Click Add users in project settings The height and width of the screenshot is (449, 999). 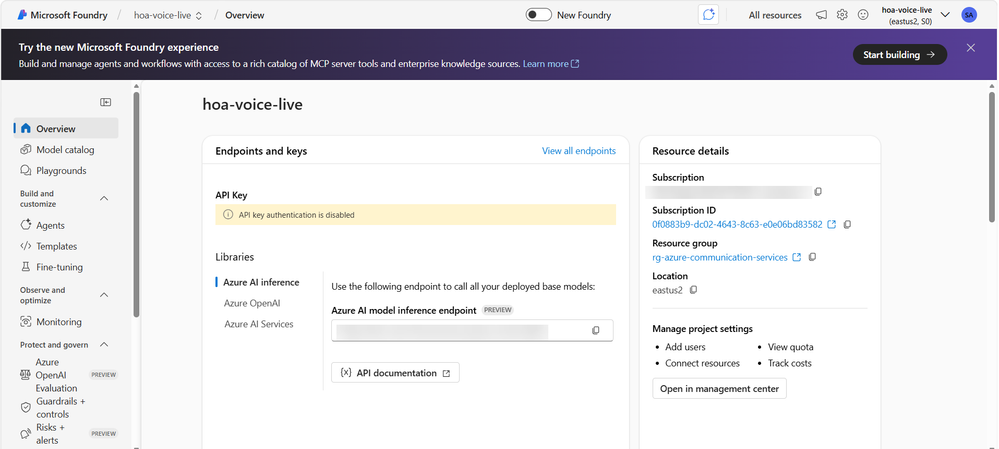685,347
